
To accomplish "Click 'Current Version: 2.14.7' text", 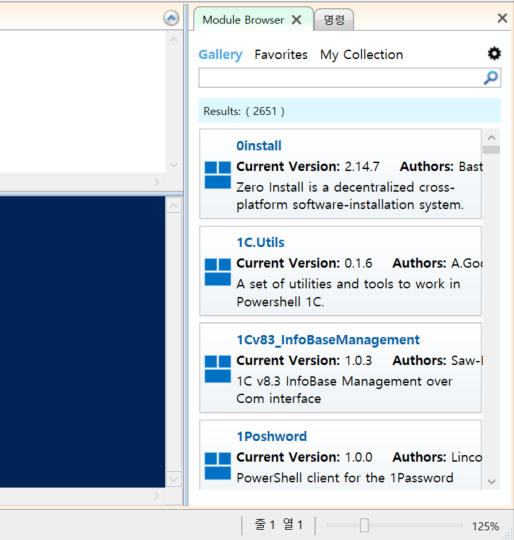I will [x=308, y=166].
